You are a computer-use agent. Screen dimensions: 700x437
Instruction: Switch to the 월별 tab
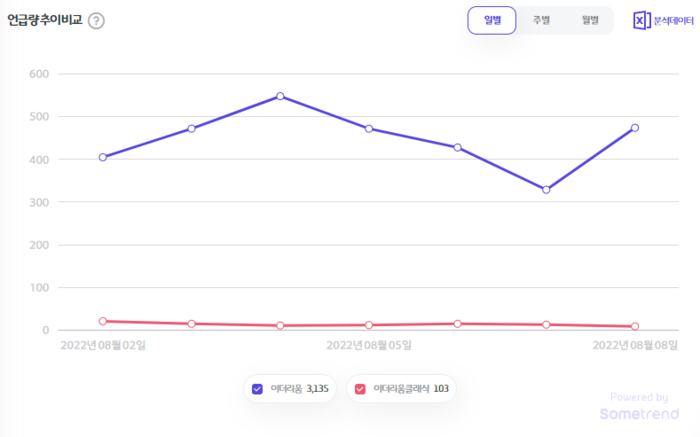590,20
